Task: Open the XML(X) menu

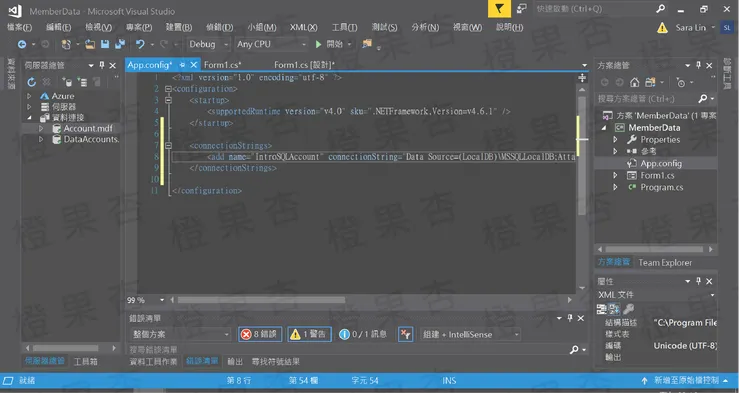Action: point(303,28)
